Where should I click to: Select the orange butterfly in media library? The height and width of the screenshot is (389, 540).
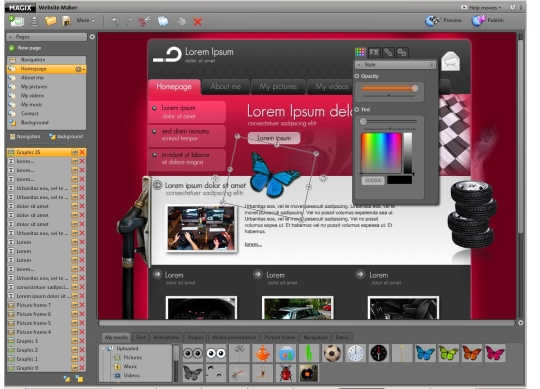(471, 353)
